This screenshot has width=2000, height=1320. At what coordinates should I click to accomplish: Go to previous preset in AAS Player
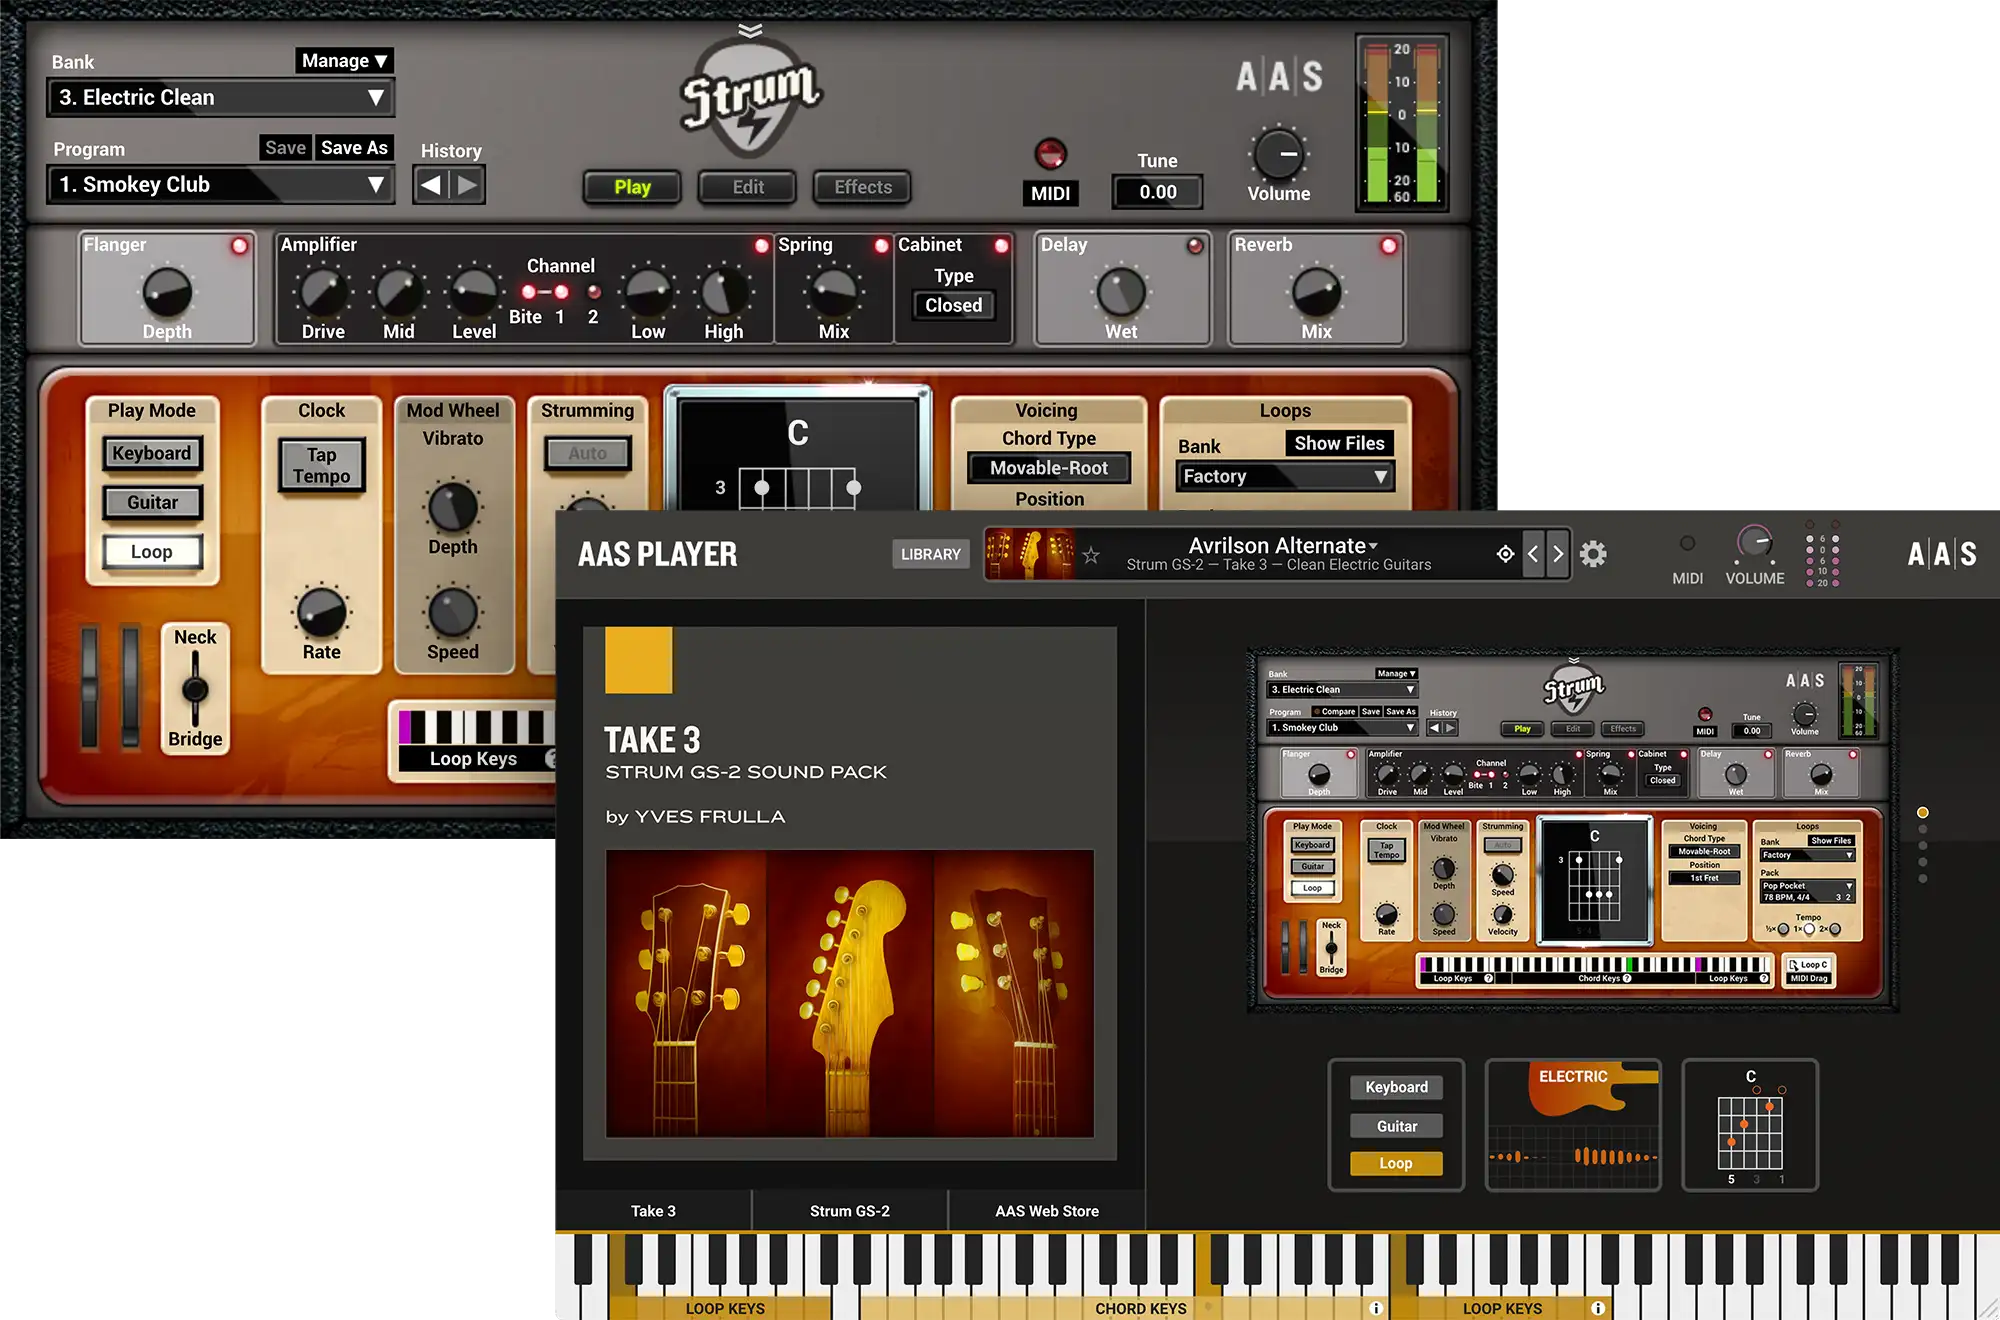[x=1533, y=554]
